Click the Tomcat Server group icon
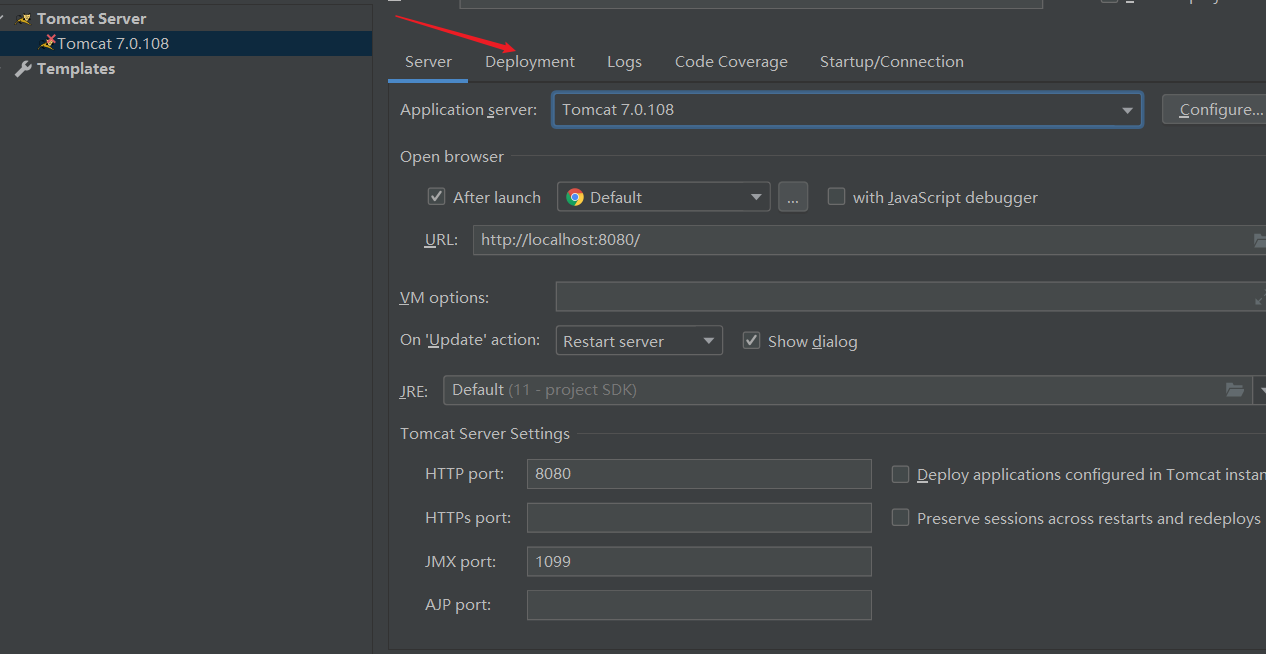 24,19
